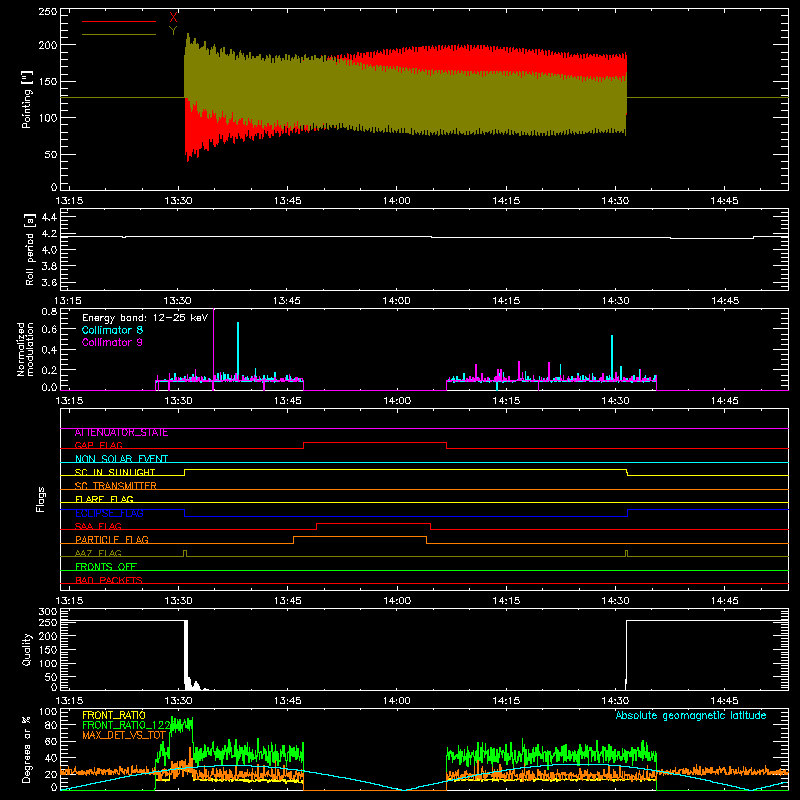Select the Energy band: 12-25 keV text
Image resolution: width=800 pixels, height=800 pixels.
point(145,318)
